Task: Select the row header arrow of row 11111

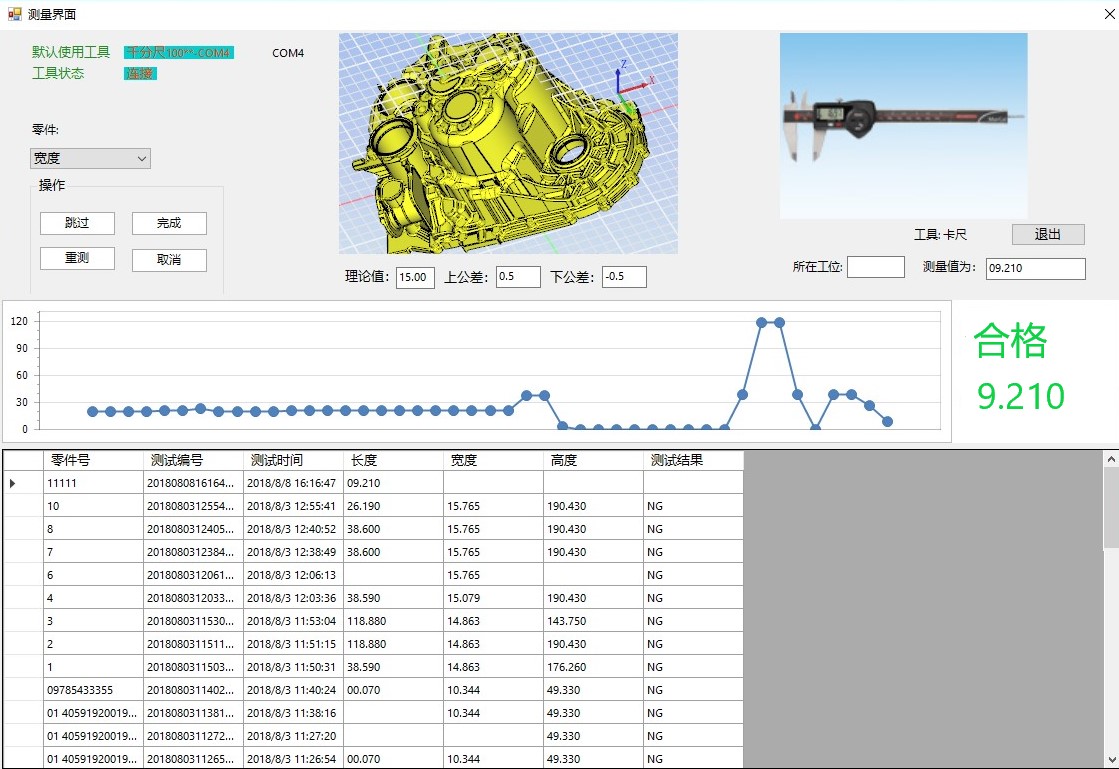Action: (23, 483)
